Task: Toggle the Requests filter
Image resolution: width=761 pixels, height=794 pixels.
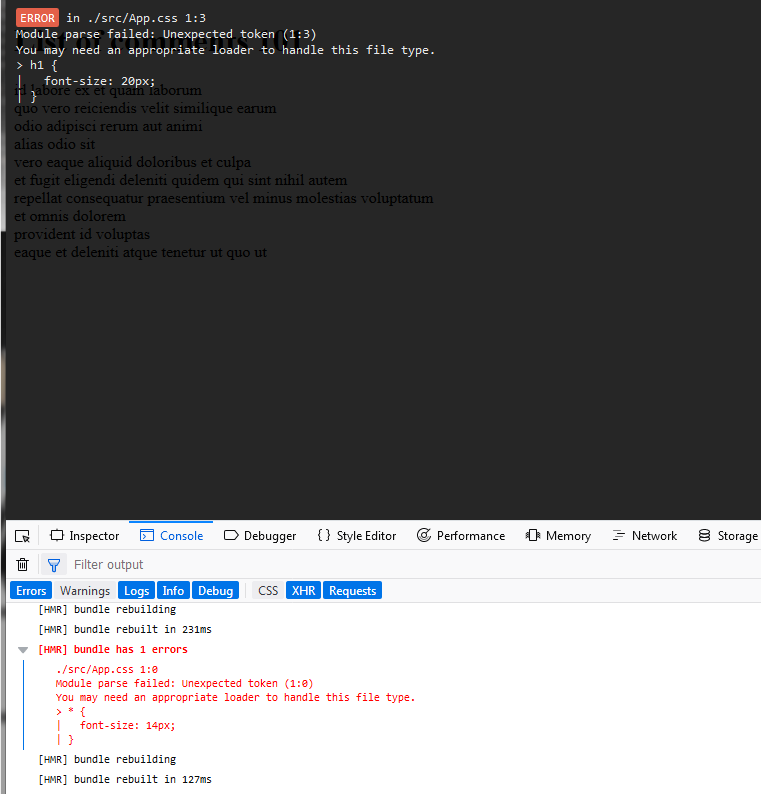Action: point(352,590)
